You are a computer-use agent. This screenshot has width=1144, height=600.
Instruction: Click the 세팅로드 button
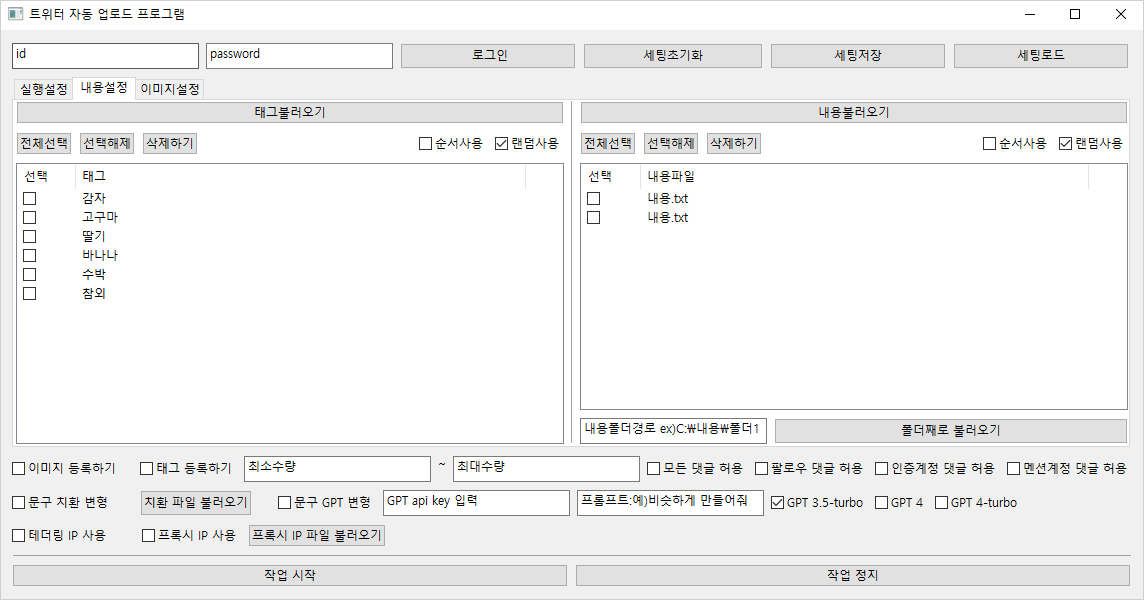tap(1041, 56)
